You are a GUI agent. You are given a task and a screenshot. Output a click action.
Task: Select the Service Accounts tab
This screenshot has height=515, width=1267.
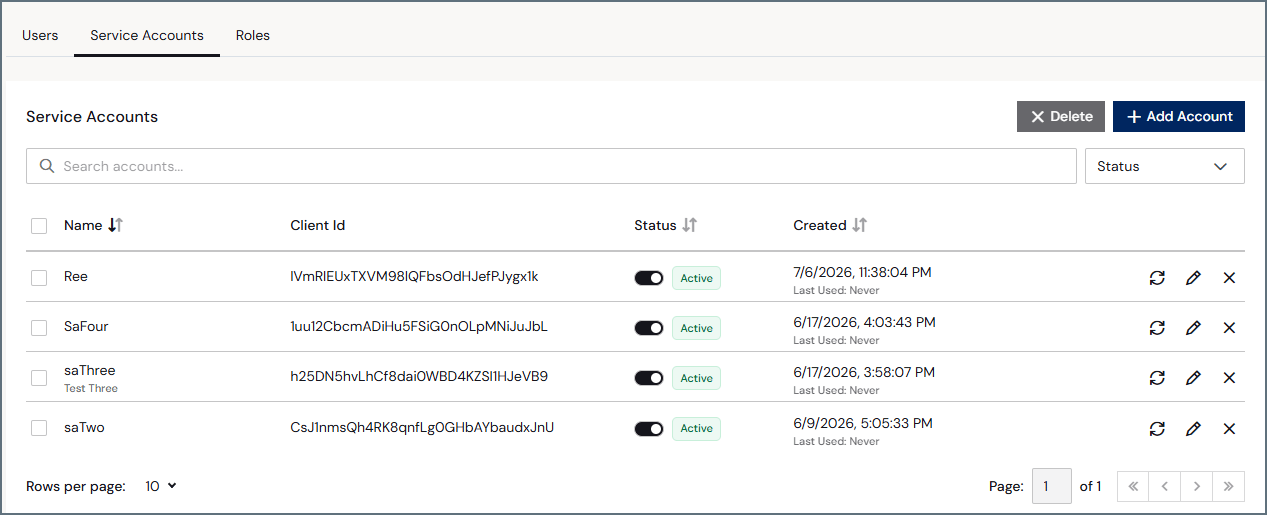click(x=147, y=35)
